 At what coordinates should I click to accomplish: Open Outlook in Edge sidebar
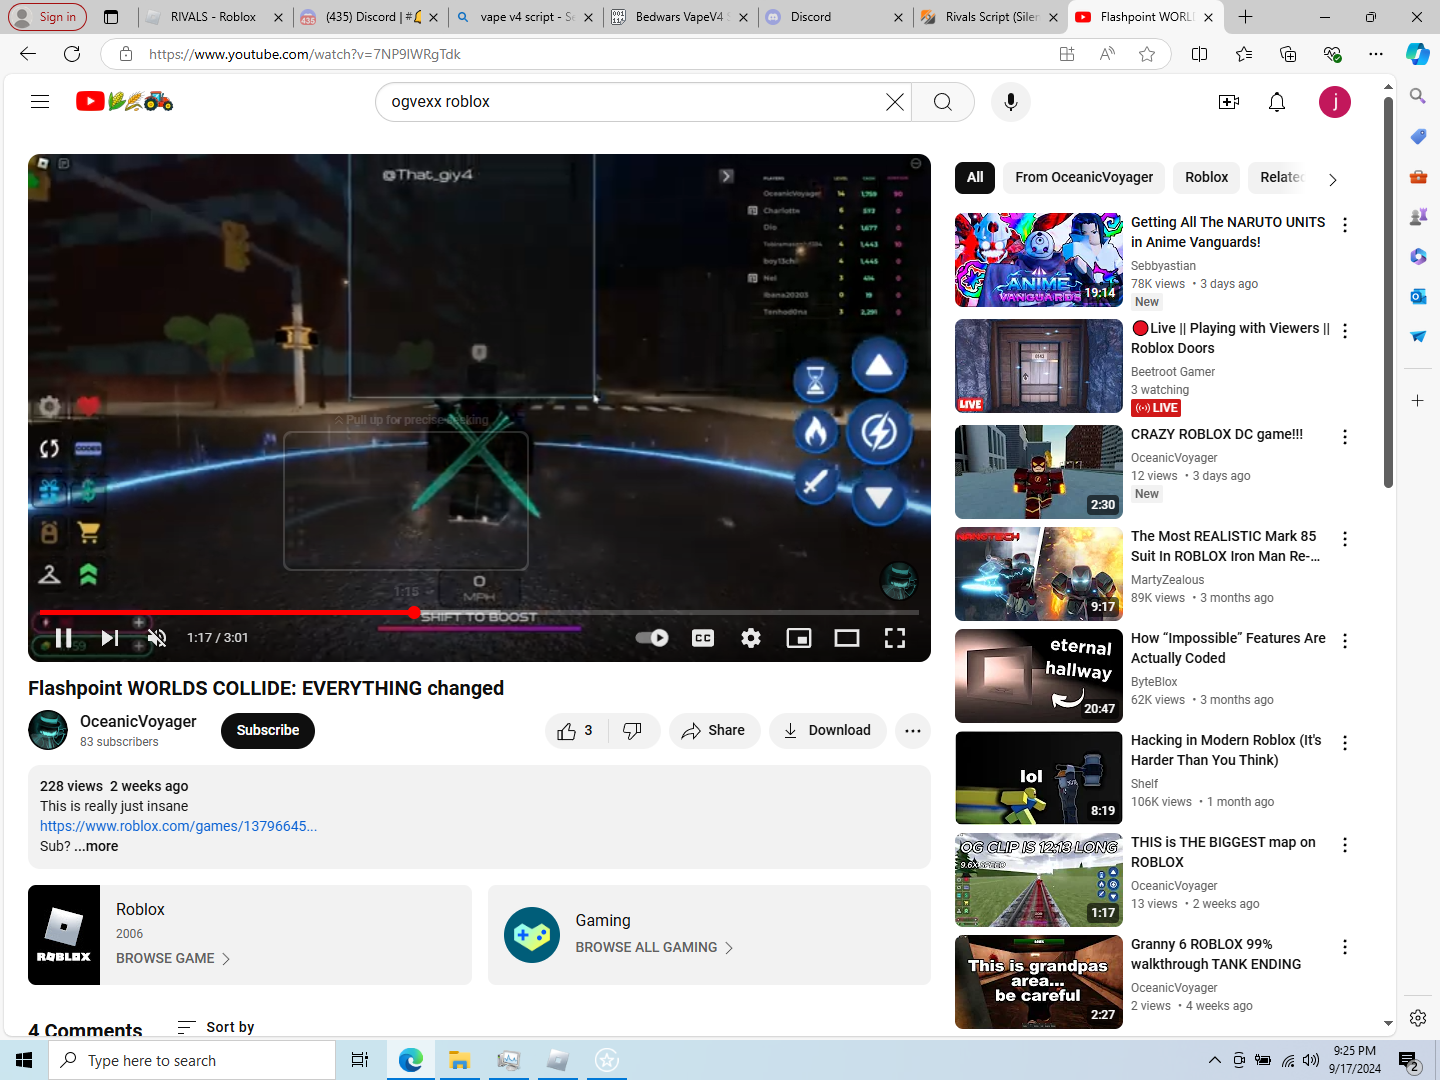point(1418,297)
